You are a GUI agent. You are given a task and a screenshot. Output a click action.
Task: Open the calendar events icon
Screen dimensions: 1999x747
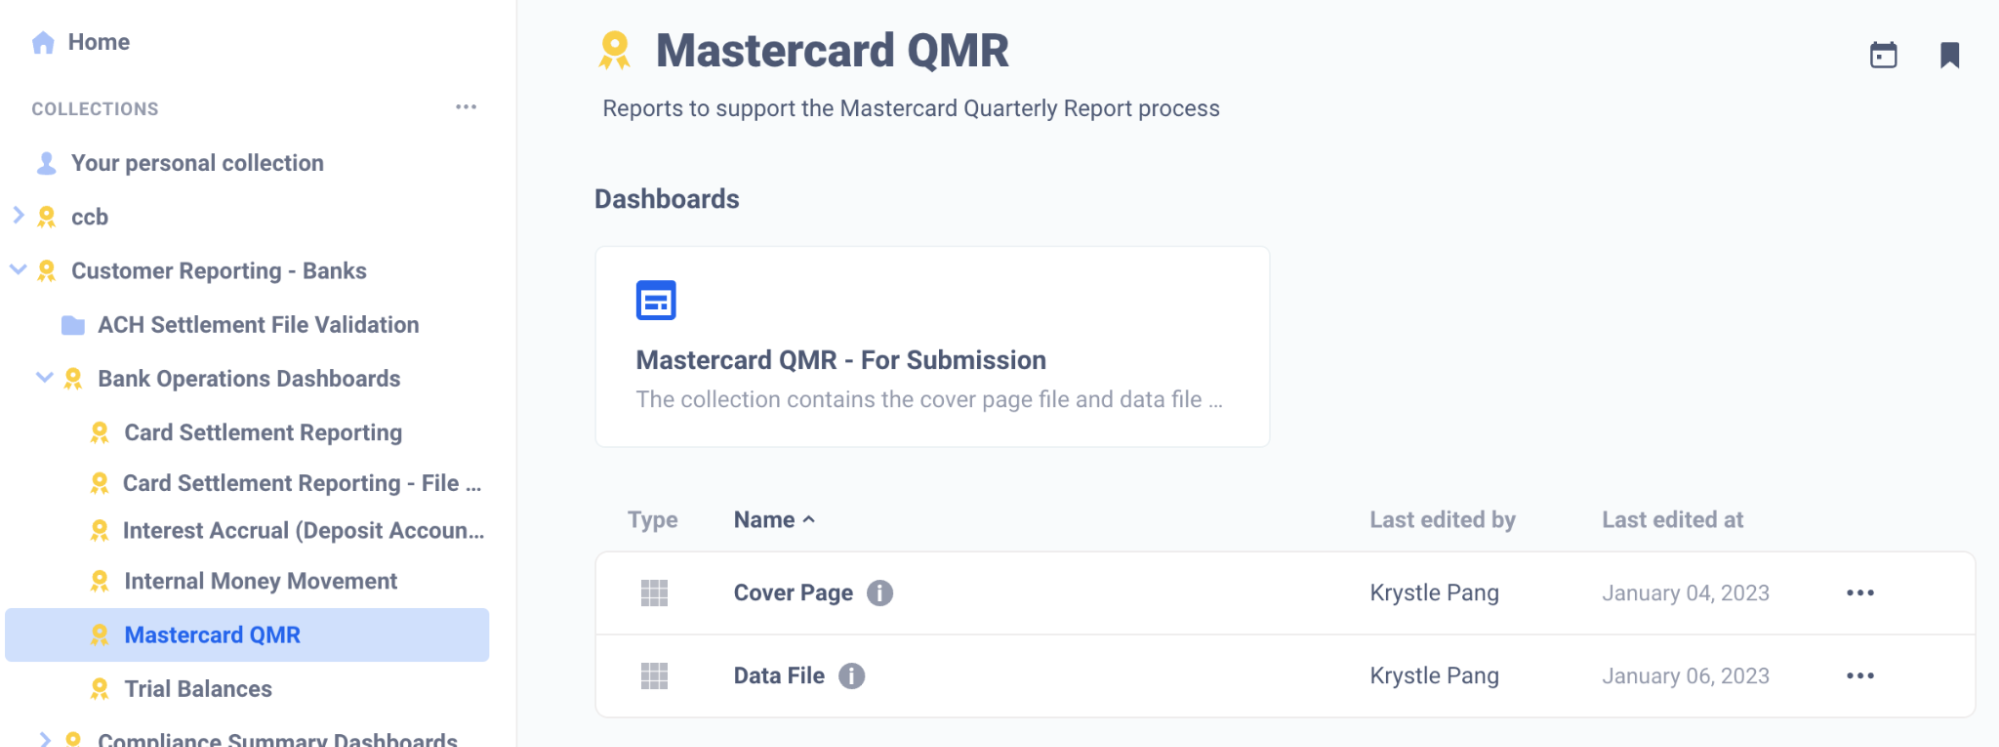(1883, 55)
